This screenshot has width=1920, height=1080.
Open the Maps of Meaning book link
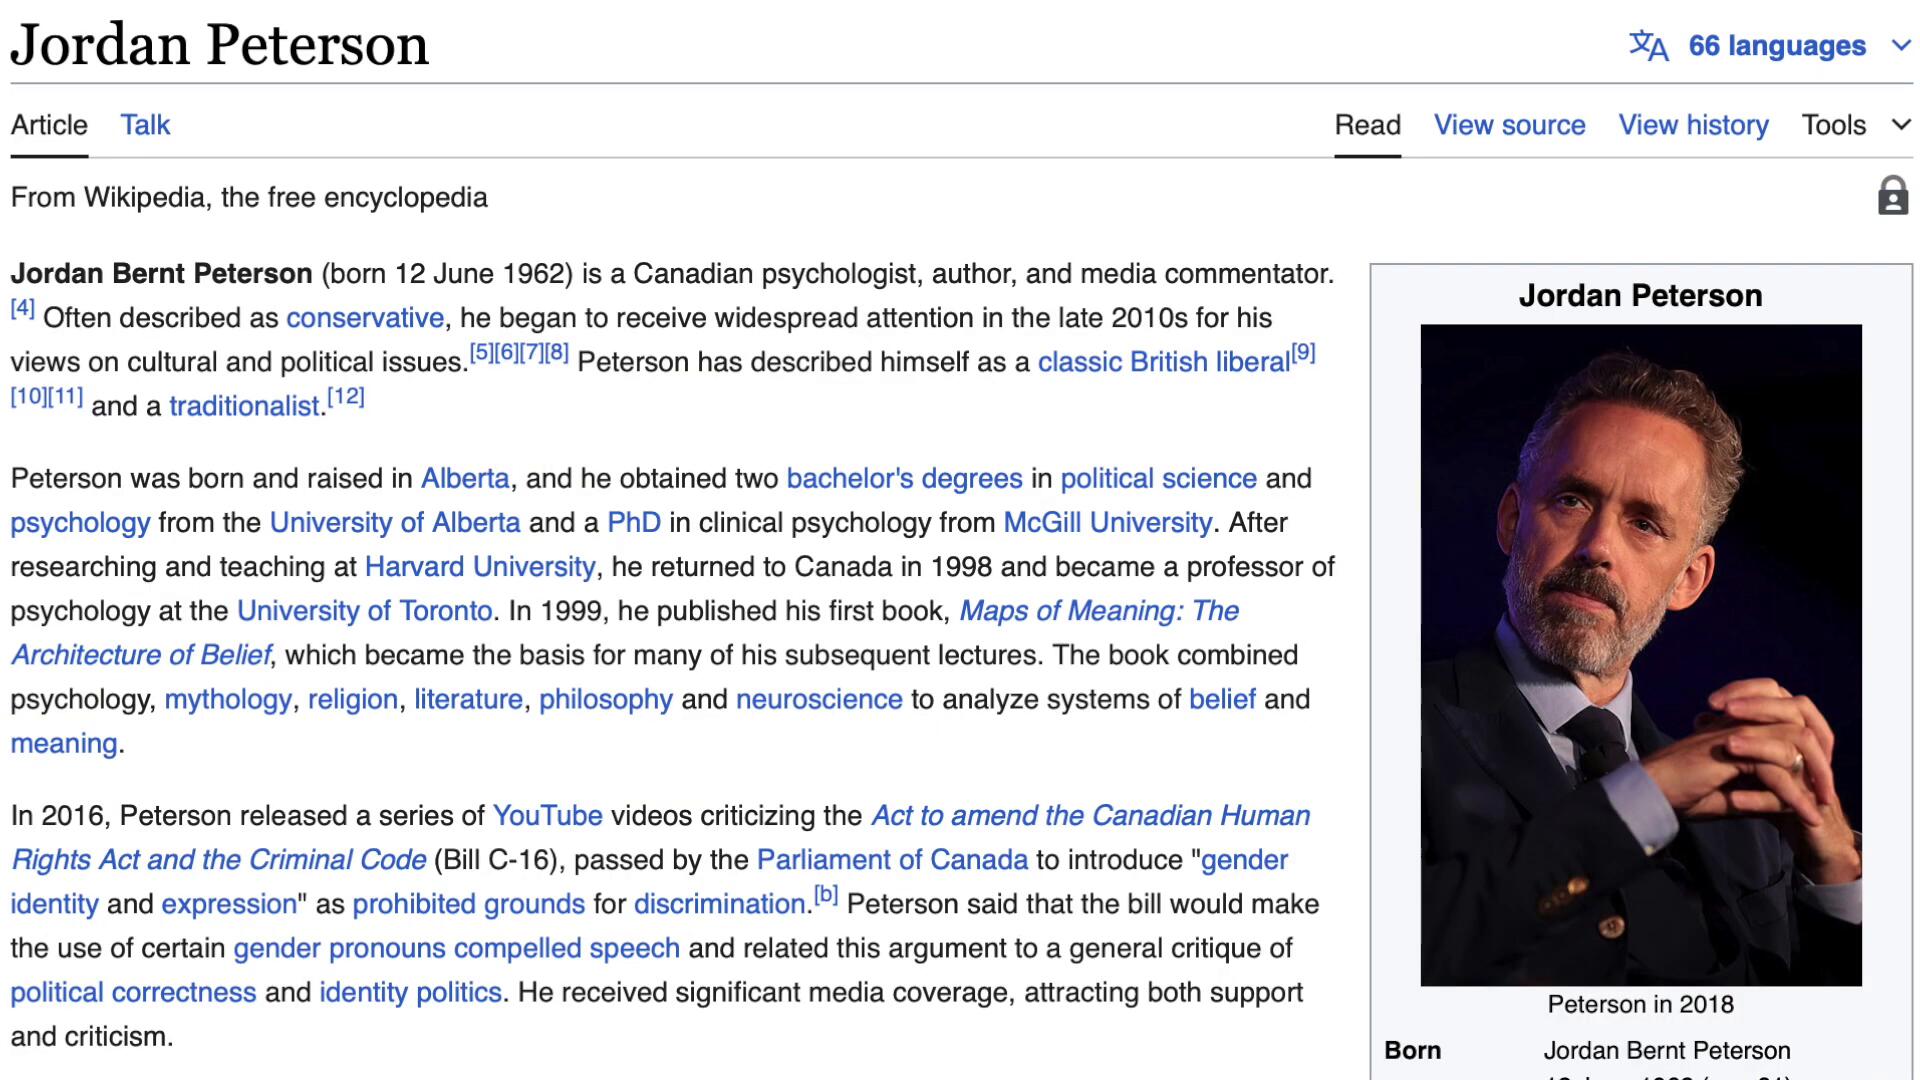(1098, 611)
